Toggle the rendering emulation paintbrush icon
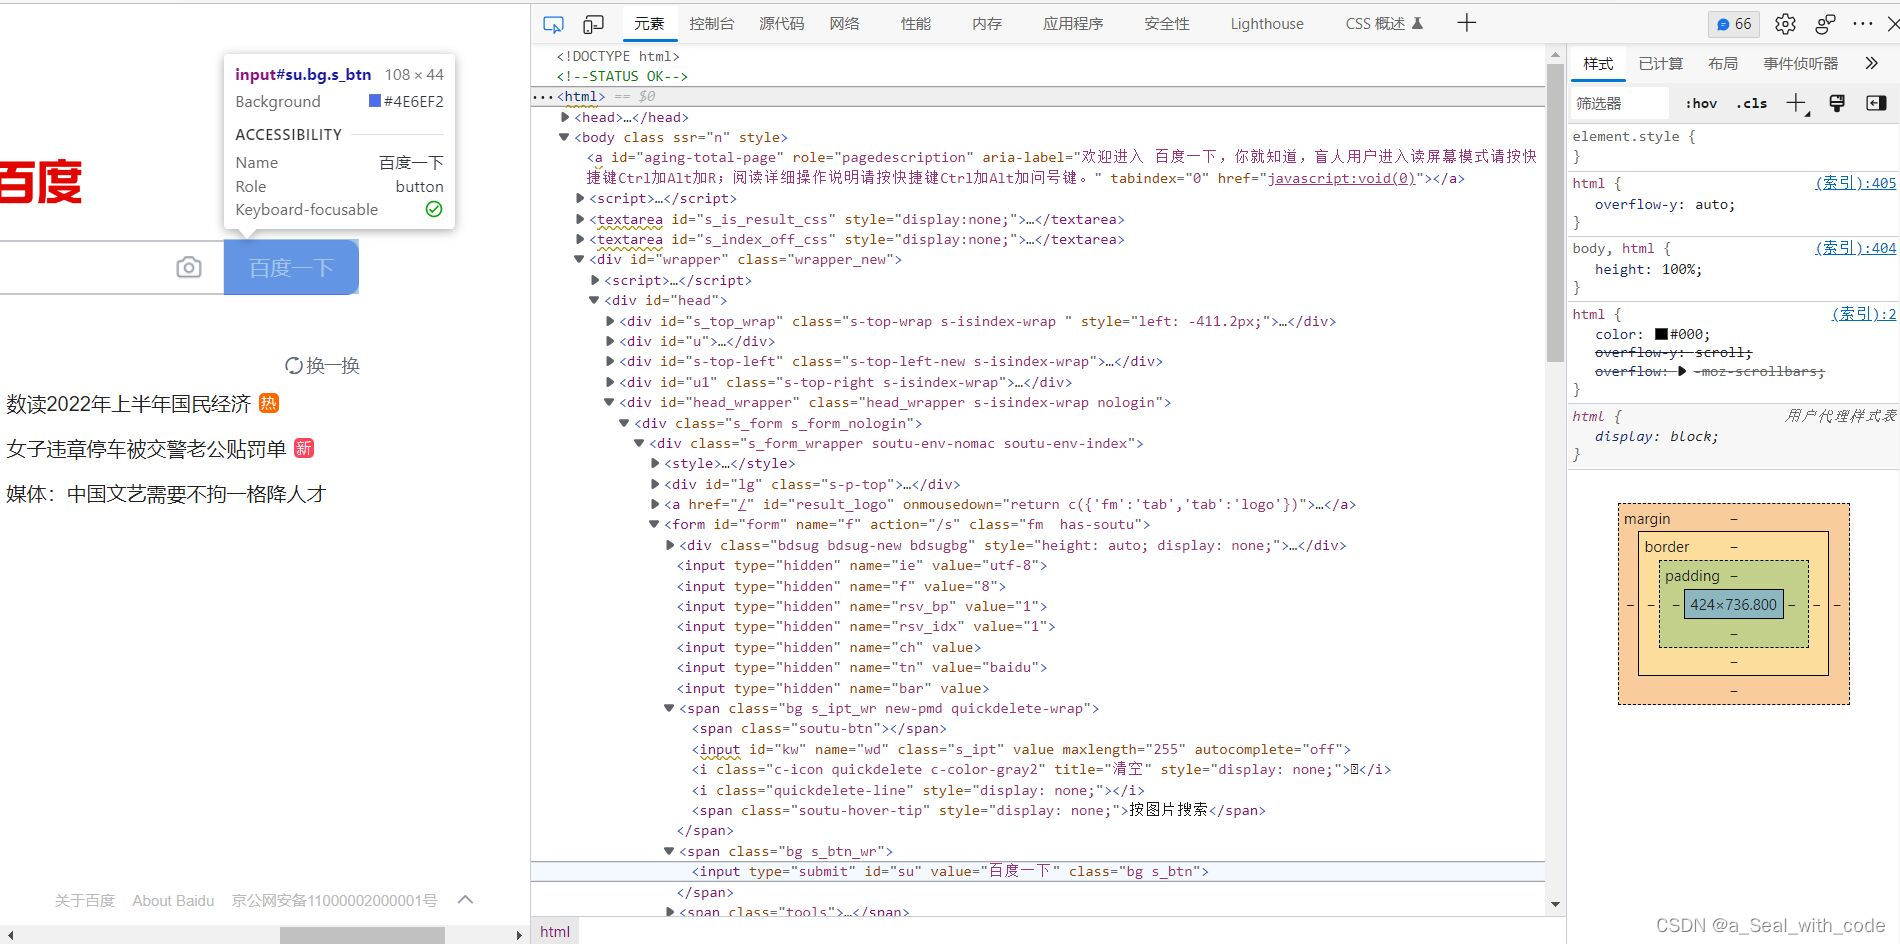The image size is (1900, 944). coord(1837,103)
